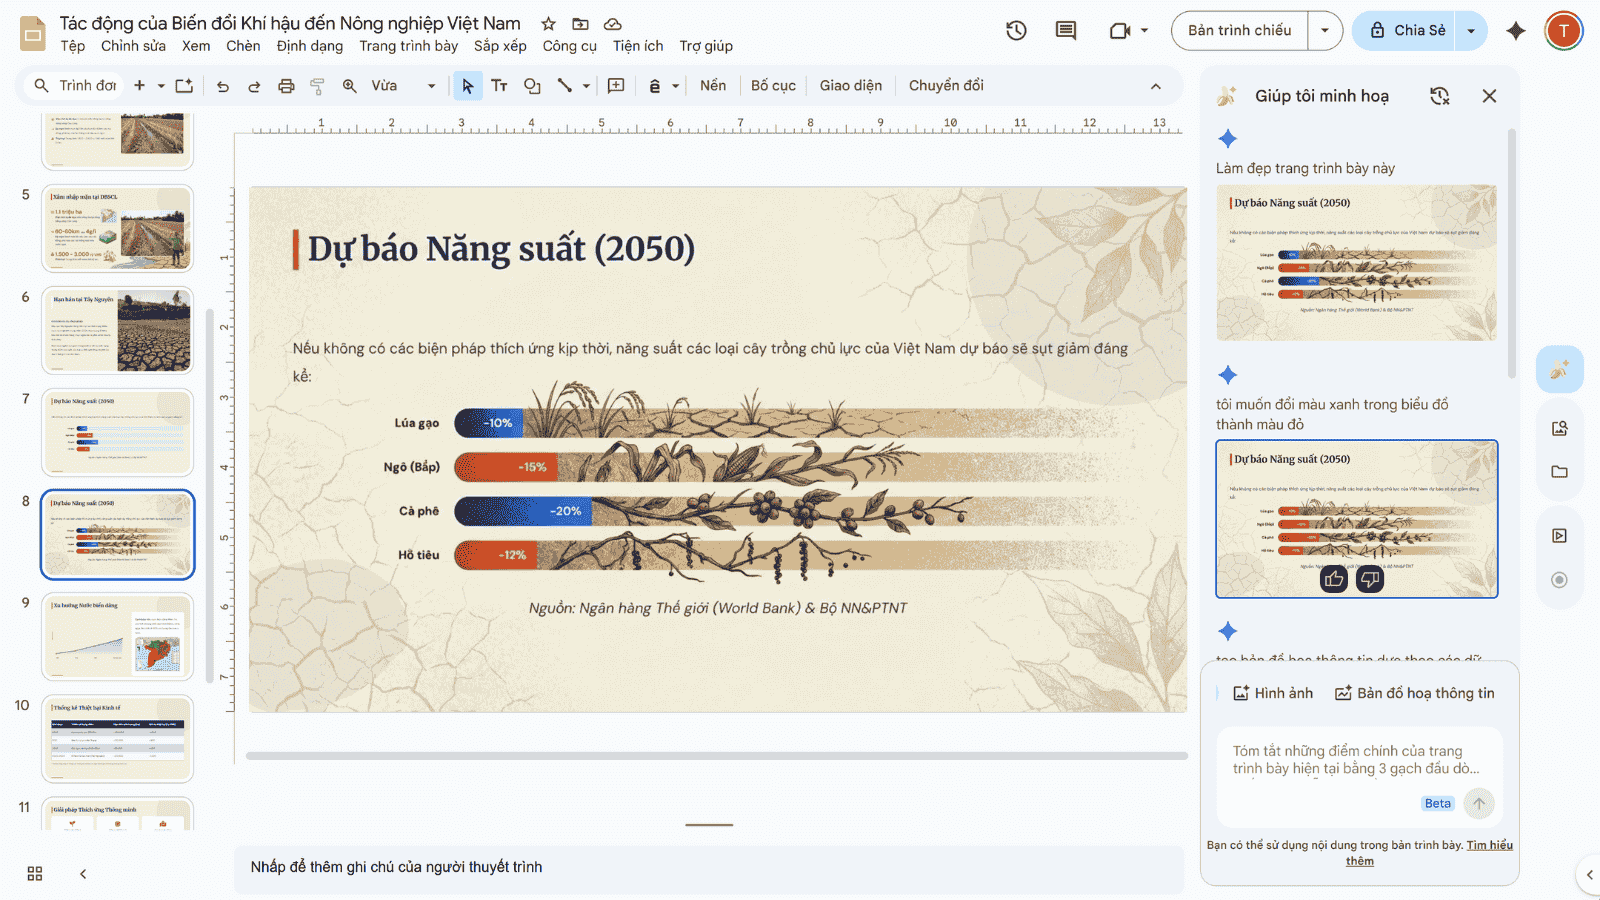1600x900 pixels.
Task: Click the horizontal scrollbar below slide
Action: point(716,756)
